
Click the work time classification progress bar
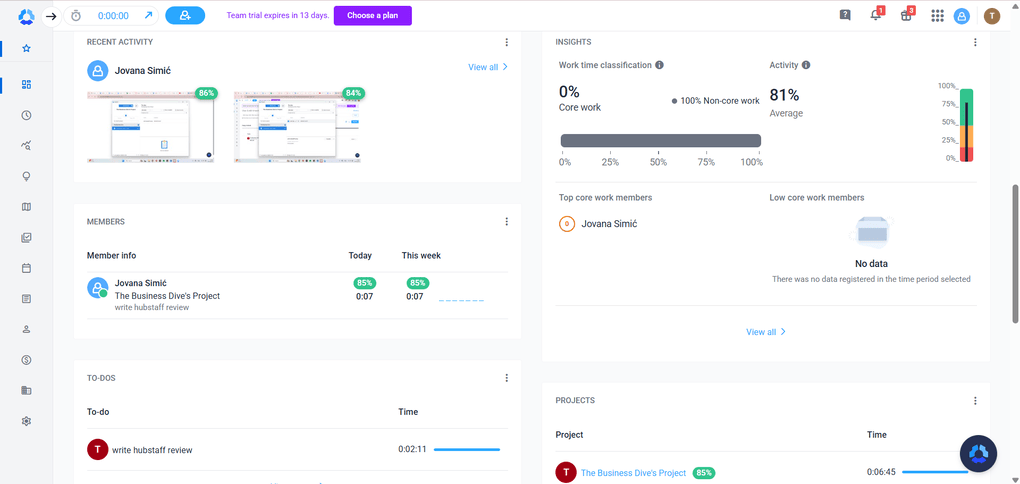point(661,141)
